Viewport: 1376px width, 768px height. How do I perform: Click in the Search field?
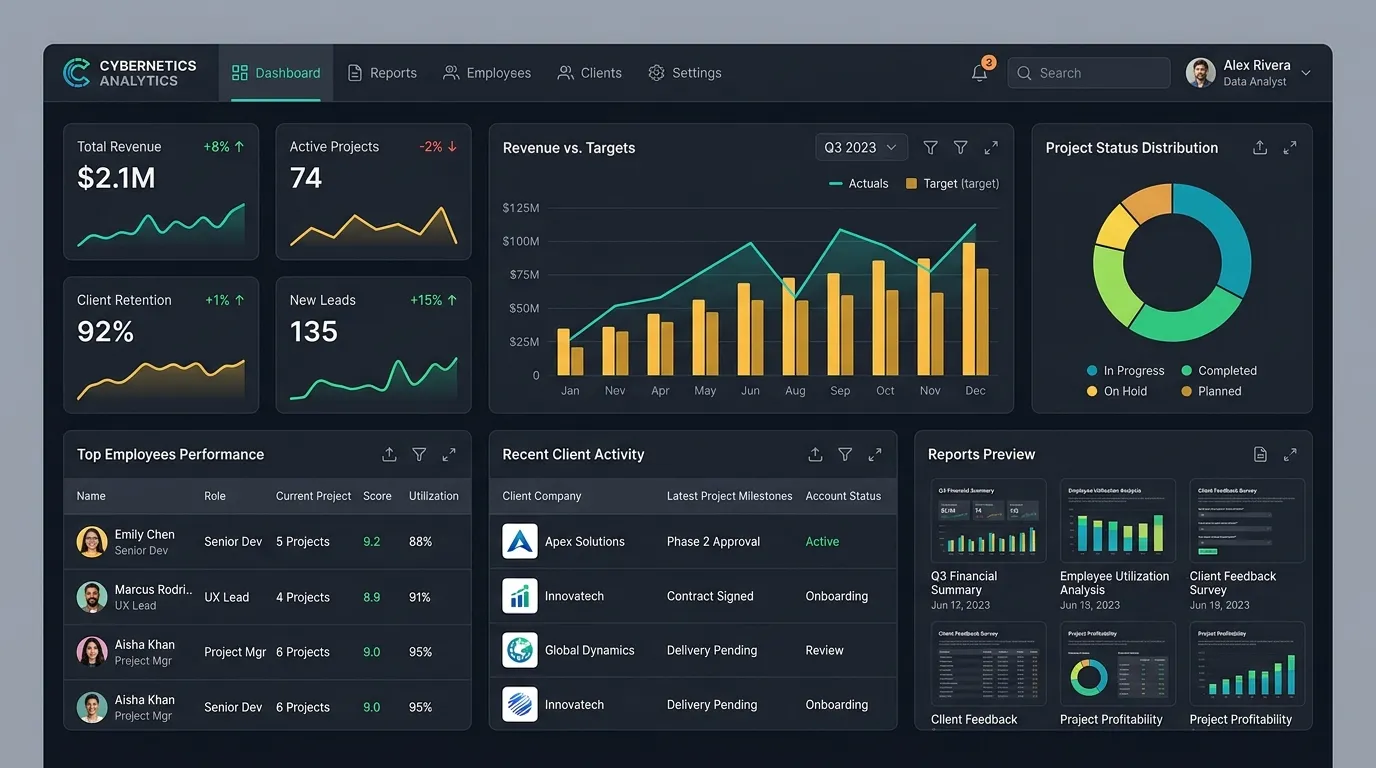[x=1089, y=73]
